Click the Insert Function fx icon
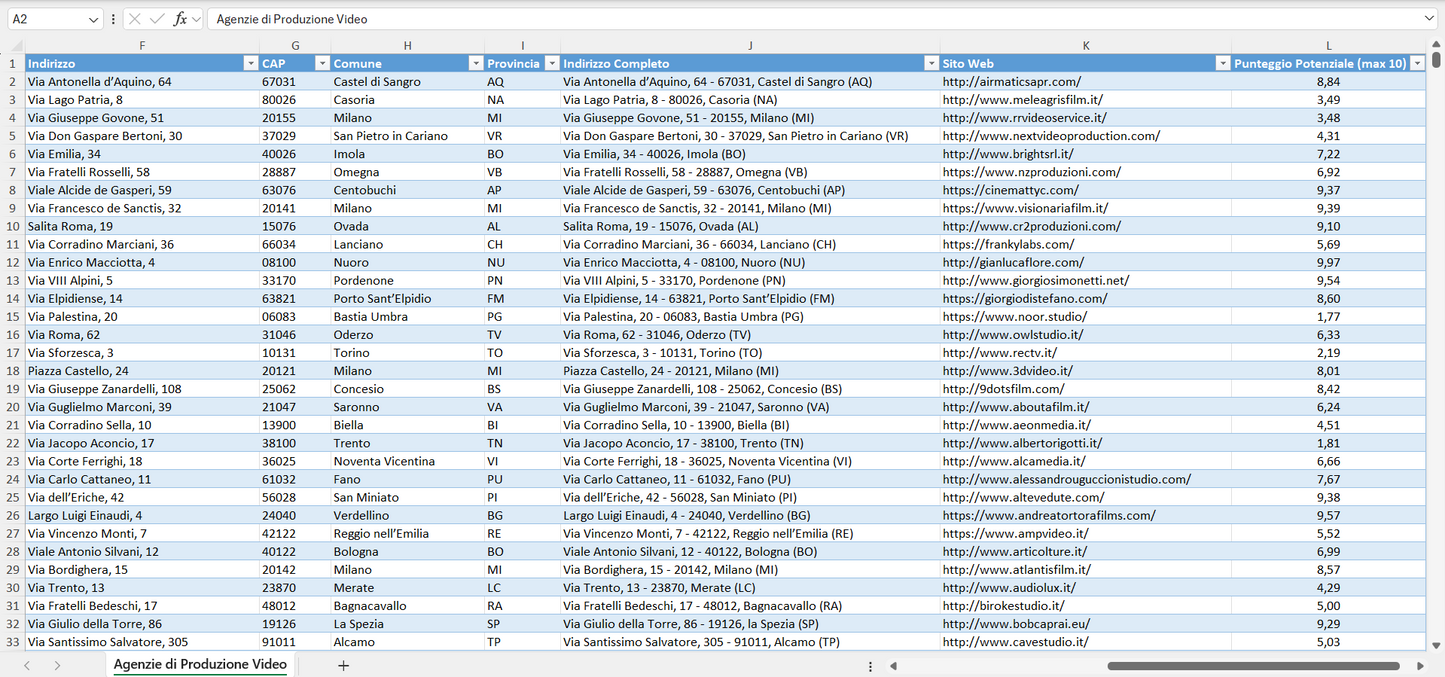Screen dimensions: 1445x677 tap(180, 19)
